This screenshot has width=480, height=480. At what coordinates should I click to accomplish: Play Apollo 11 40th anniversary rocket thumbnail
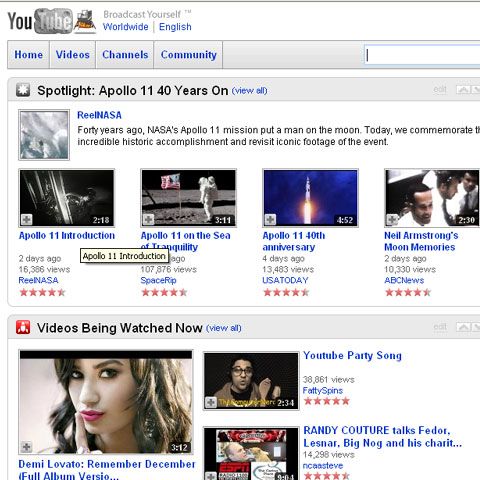click(x=311, y=198)
